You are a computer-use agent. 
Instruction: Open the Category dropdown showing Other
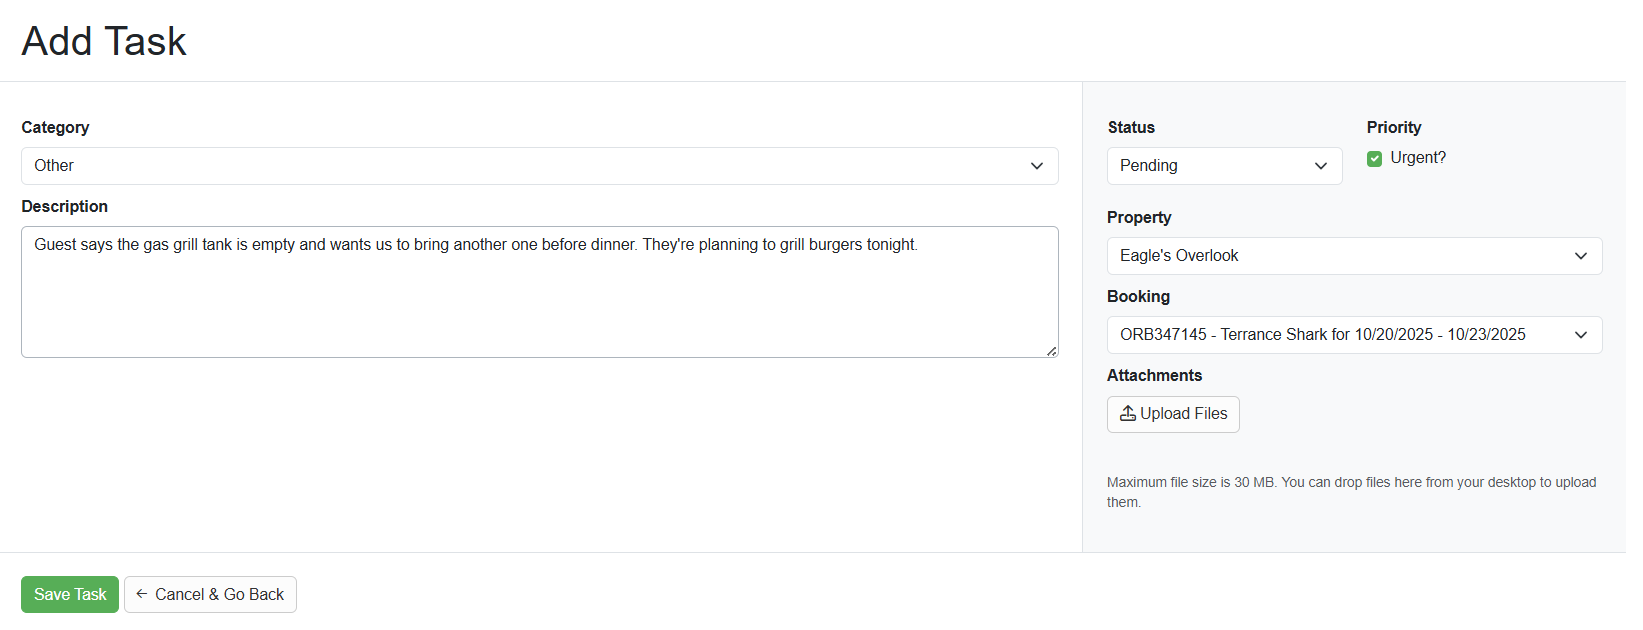coord(540,166)
